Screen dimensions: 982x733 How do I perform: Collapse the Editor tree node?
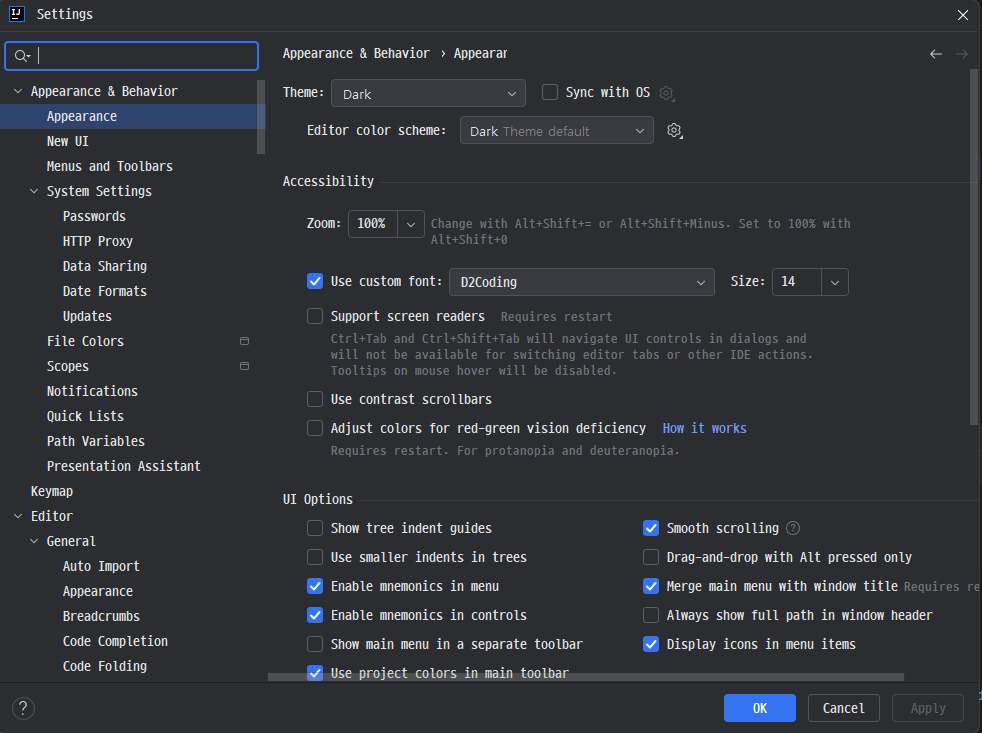tap(18, 516)
